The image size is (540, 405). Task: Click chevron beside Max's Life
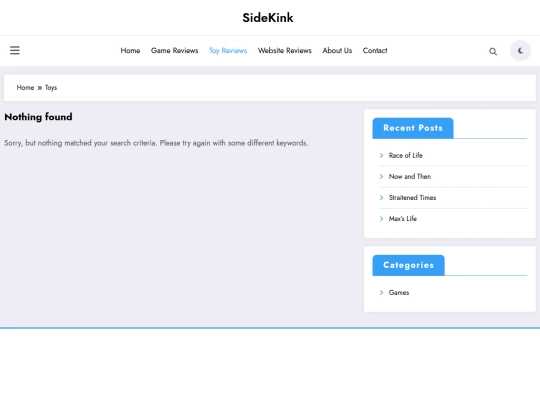point(381,219)
